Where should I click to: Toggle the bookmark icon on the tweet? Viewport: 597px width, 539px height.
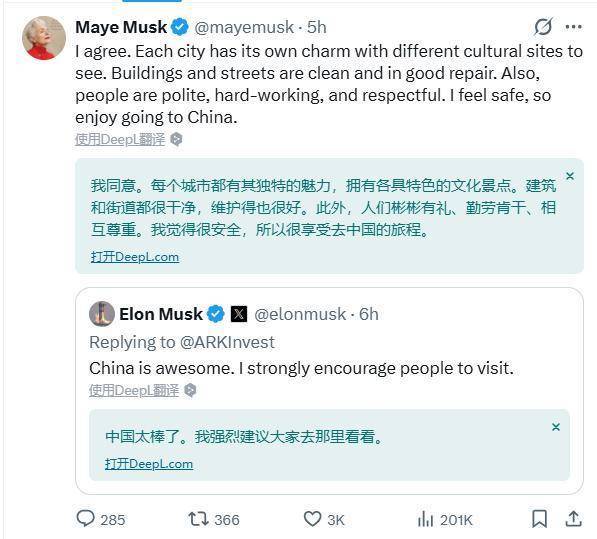pos(540,519)
